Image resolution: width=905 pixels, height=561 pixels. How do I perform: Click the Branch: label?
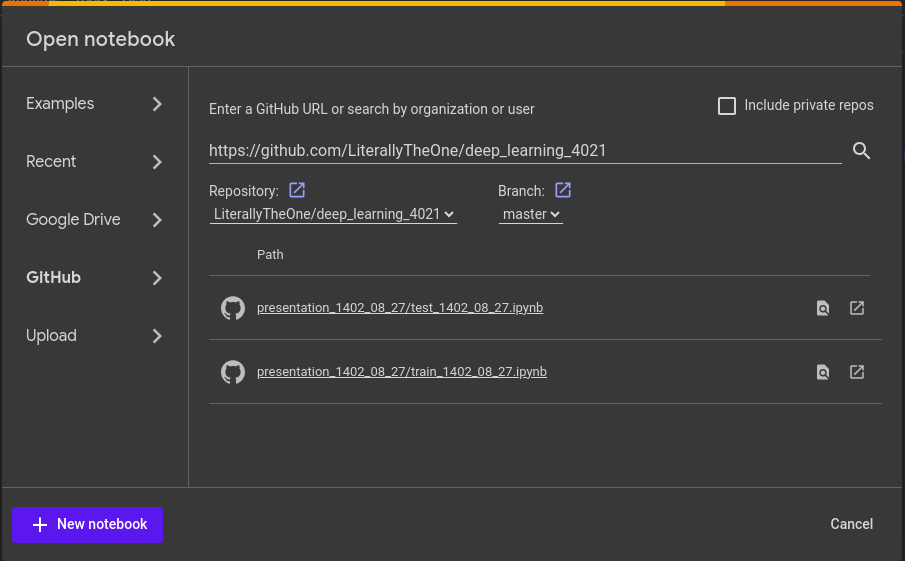coord(521,191)
